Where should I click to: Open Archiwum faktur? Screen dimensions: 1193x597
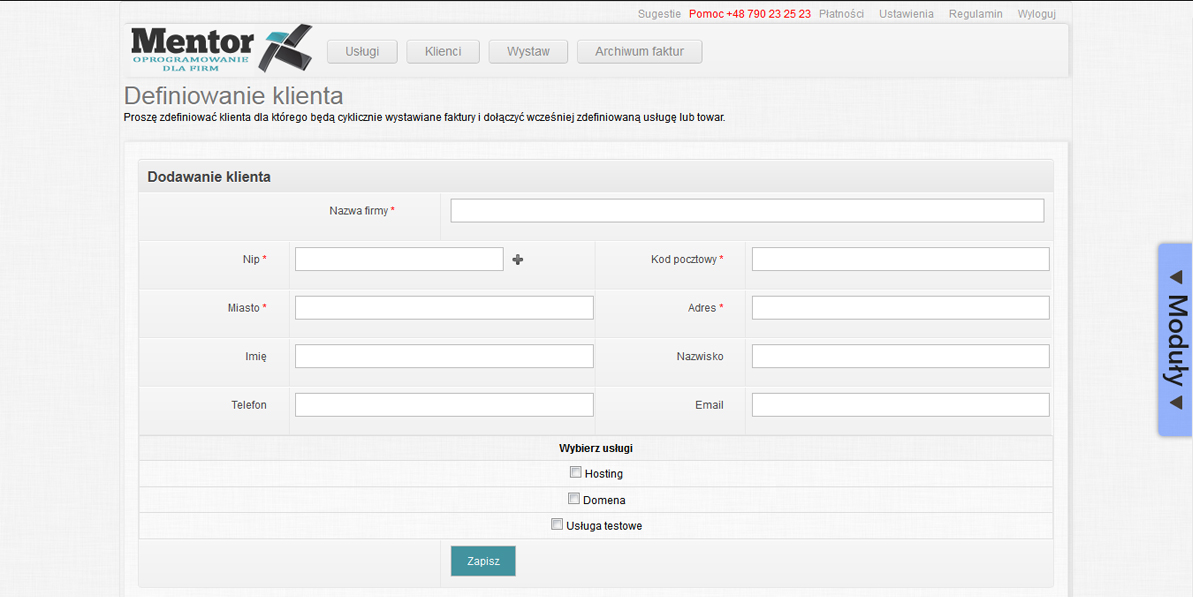click(x=639, y=52)
